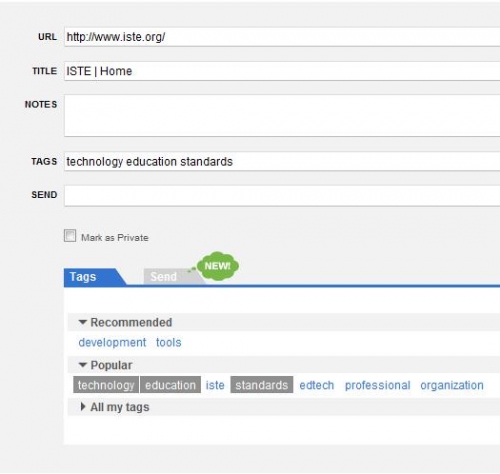Add the professional popular tag
The image size is (500, 474).
point(378,385)
